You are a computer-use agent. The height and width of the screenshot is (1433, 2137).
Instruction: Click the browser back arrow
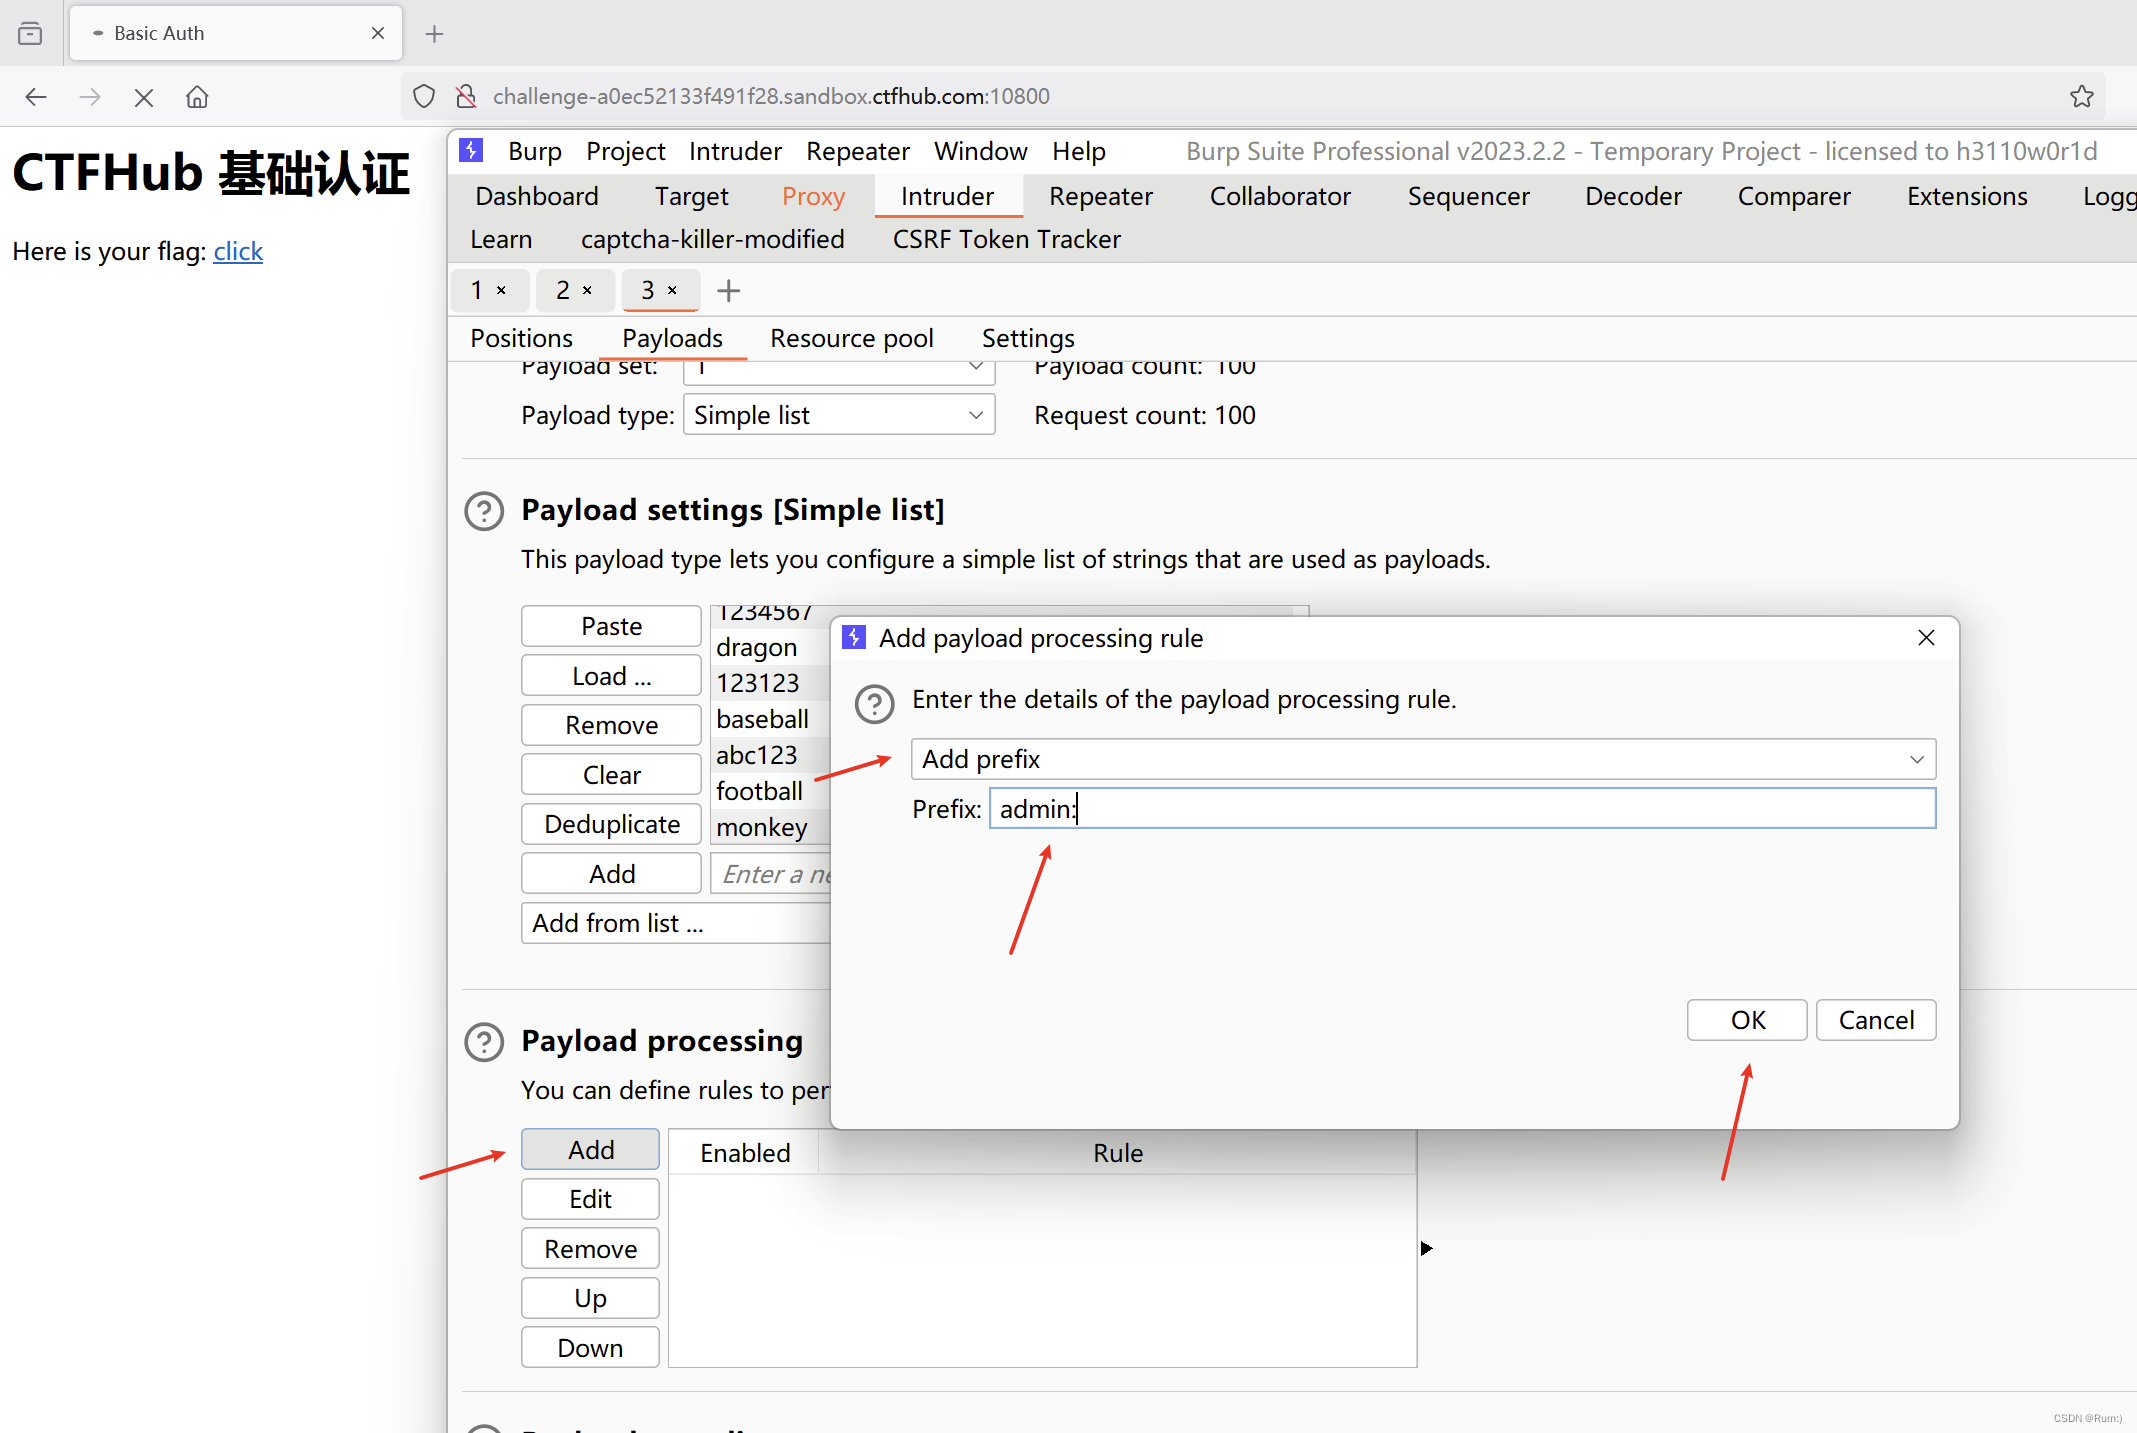click(x=36, y=97)
